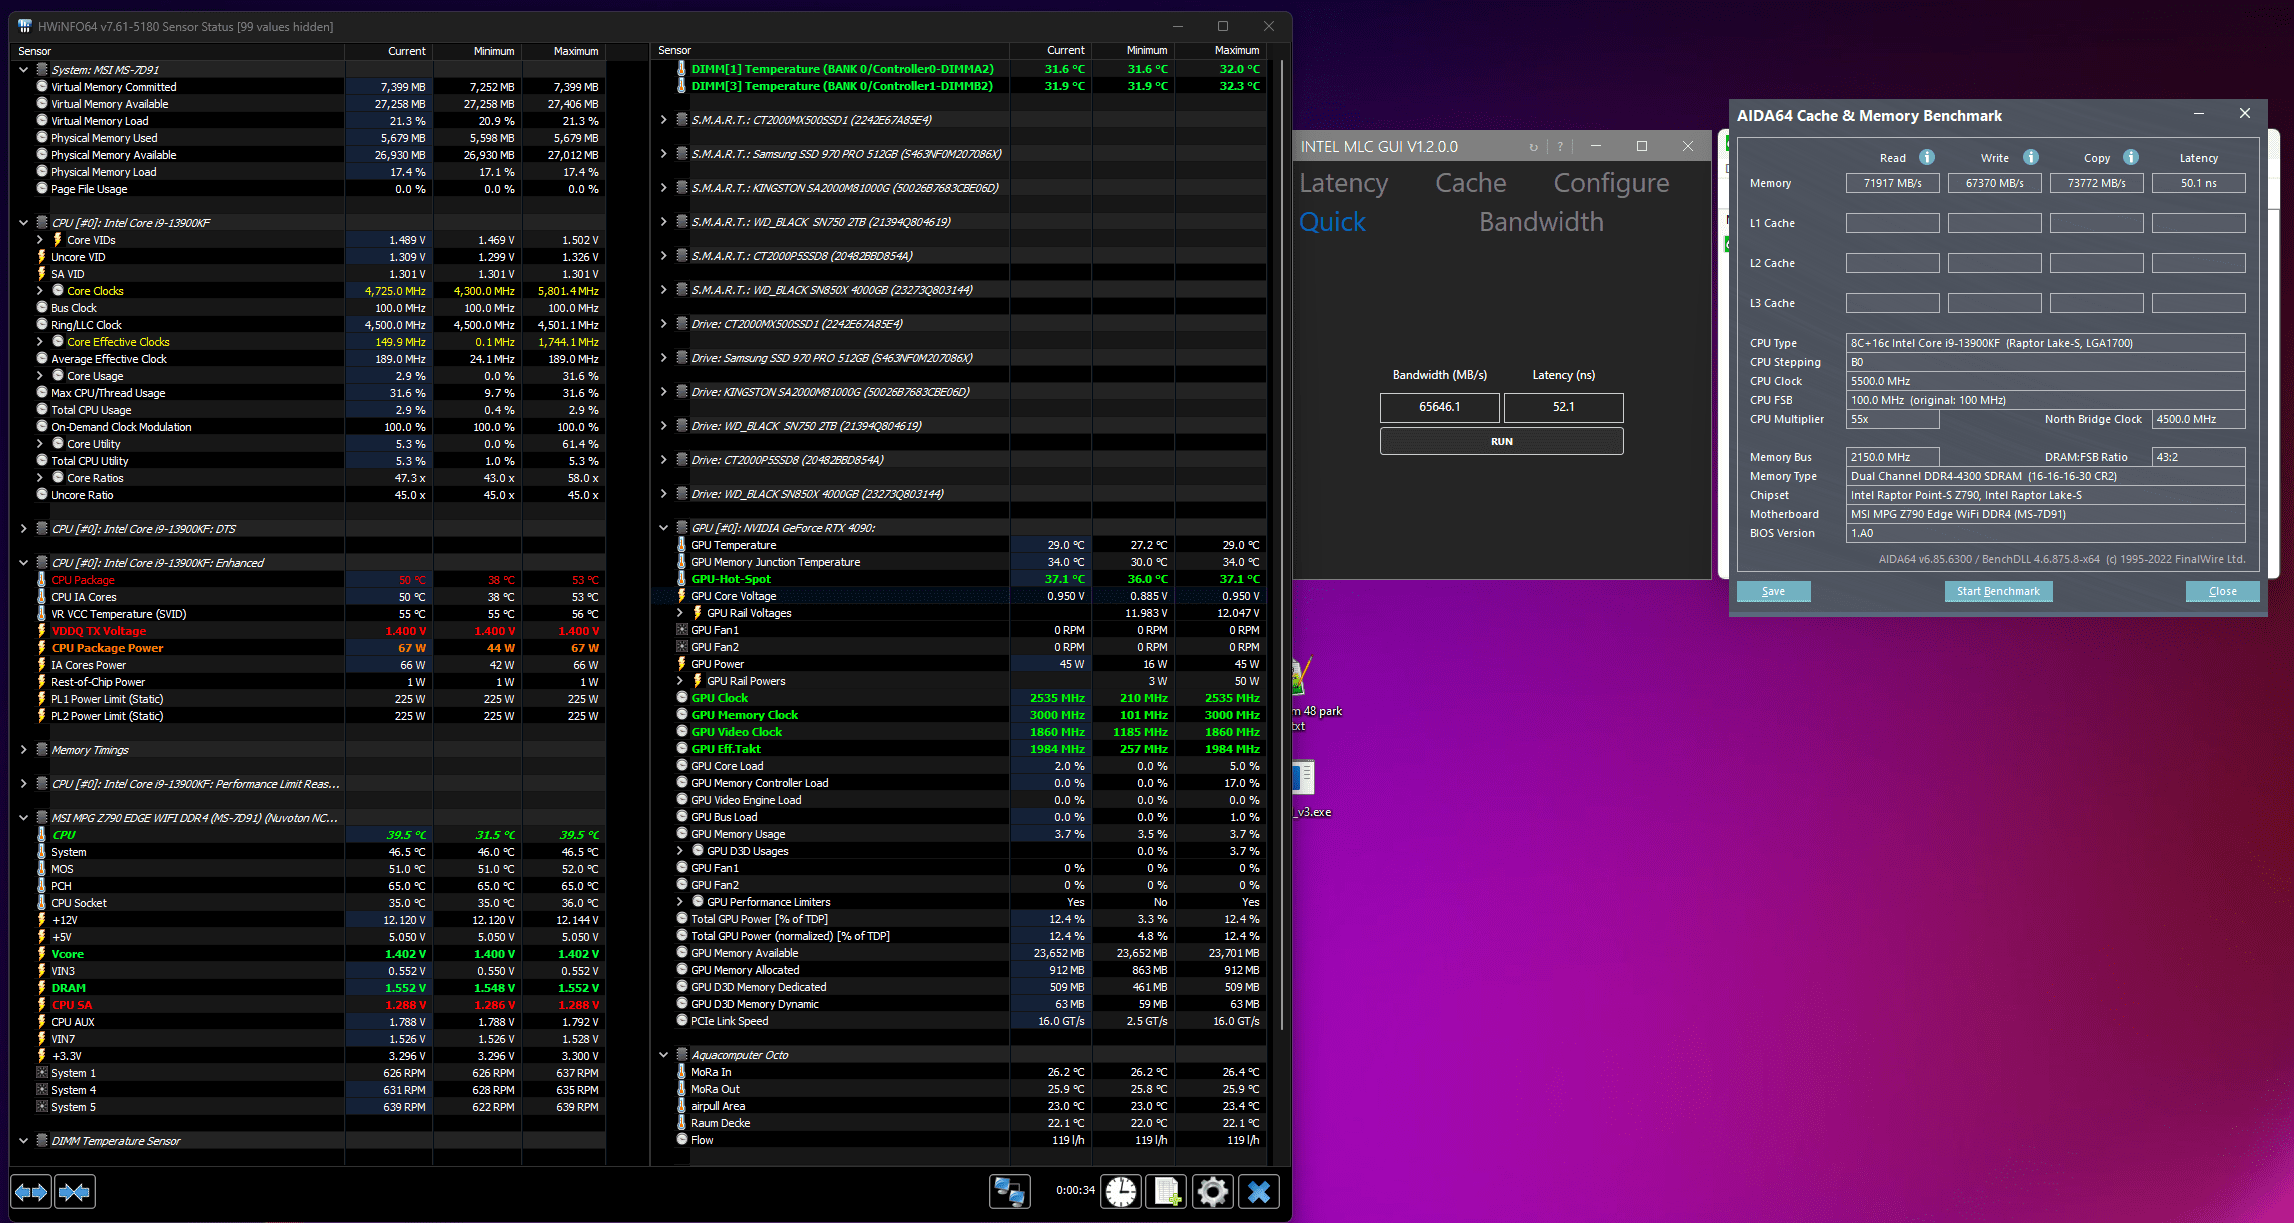Viewport: 2294px width, 1223px height.
Task: Click the Close button in AIDA64
Action: pos(2222,591)
